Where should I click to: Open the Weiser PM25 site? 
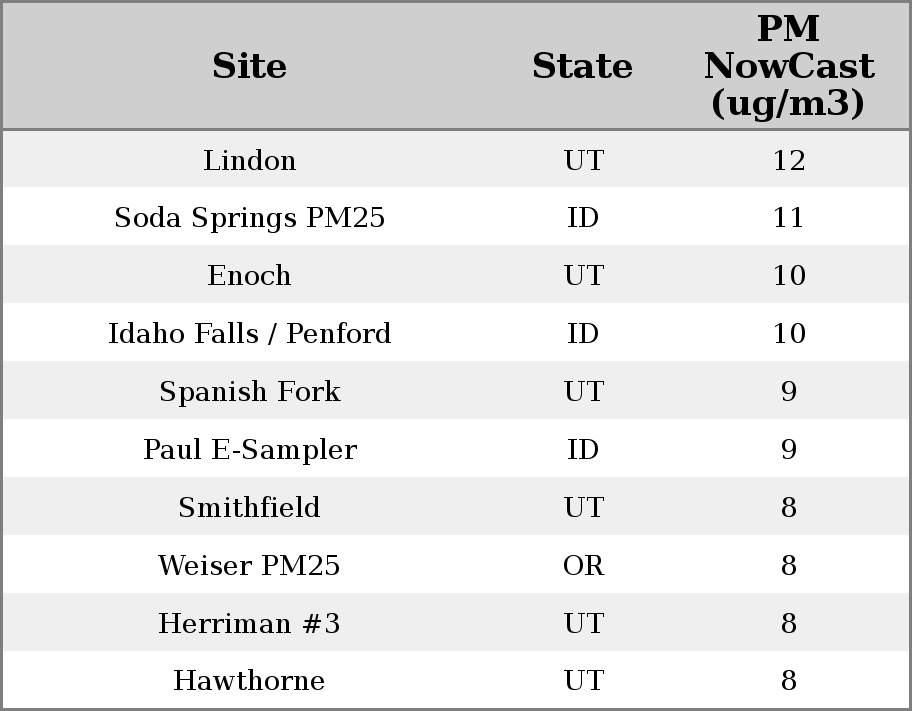[249, 566]
